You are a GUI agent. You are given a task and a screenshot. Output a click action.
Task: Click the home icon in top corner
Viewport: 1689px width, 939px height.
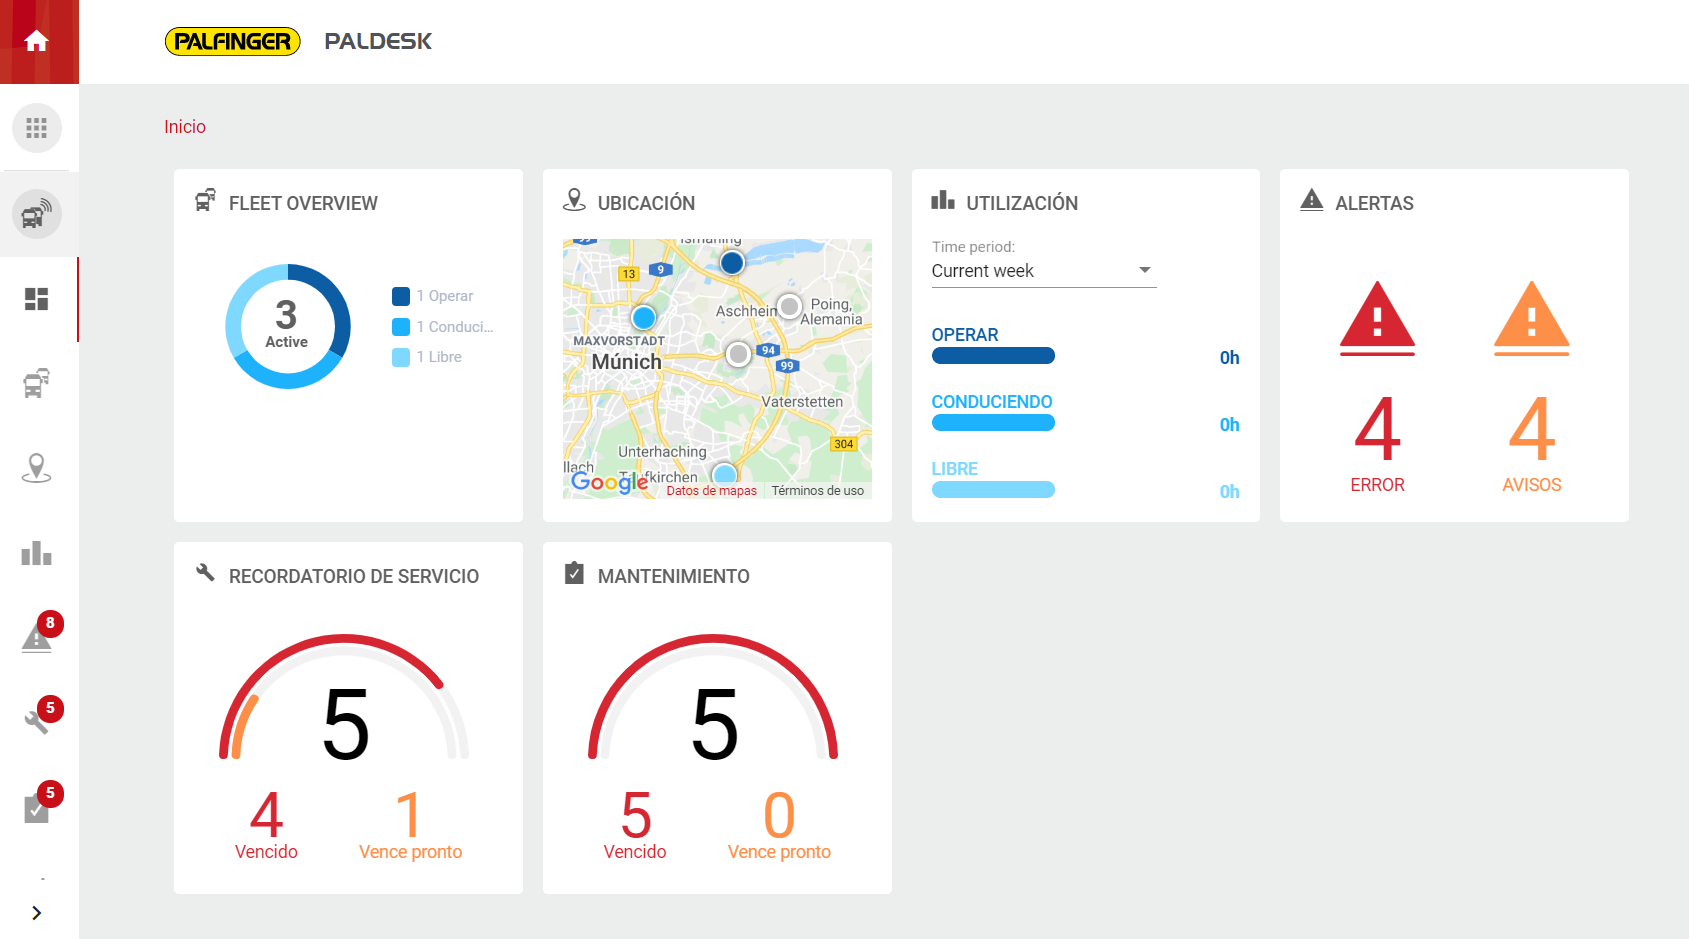point(38,40)
